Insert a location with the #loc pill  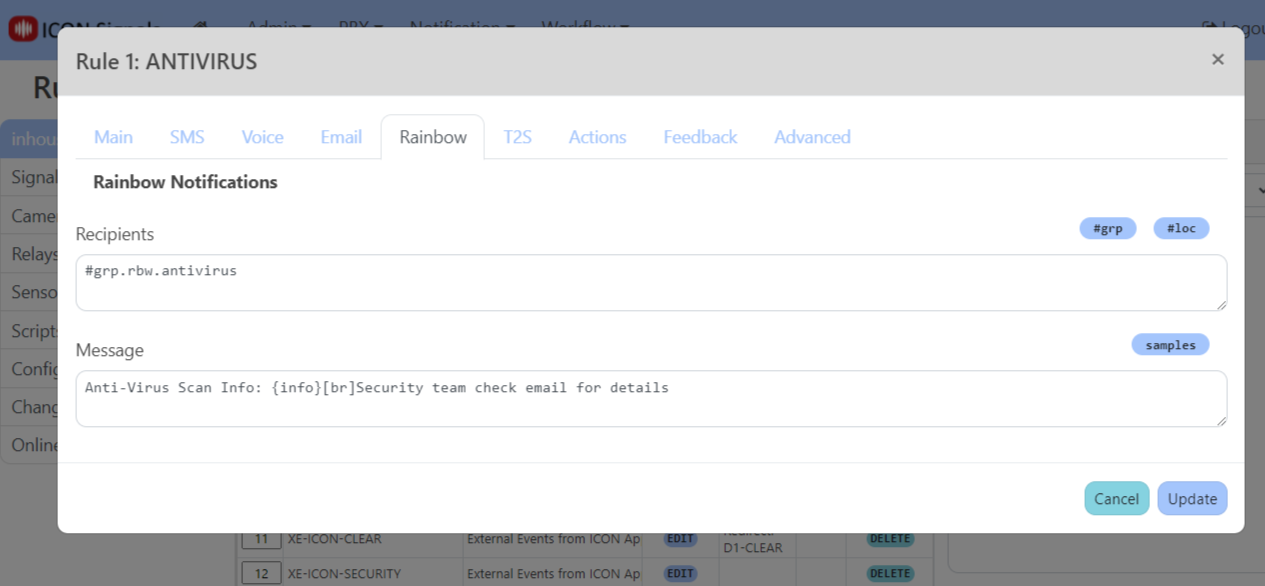coord(1181,228)
